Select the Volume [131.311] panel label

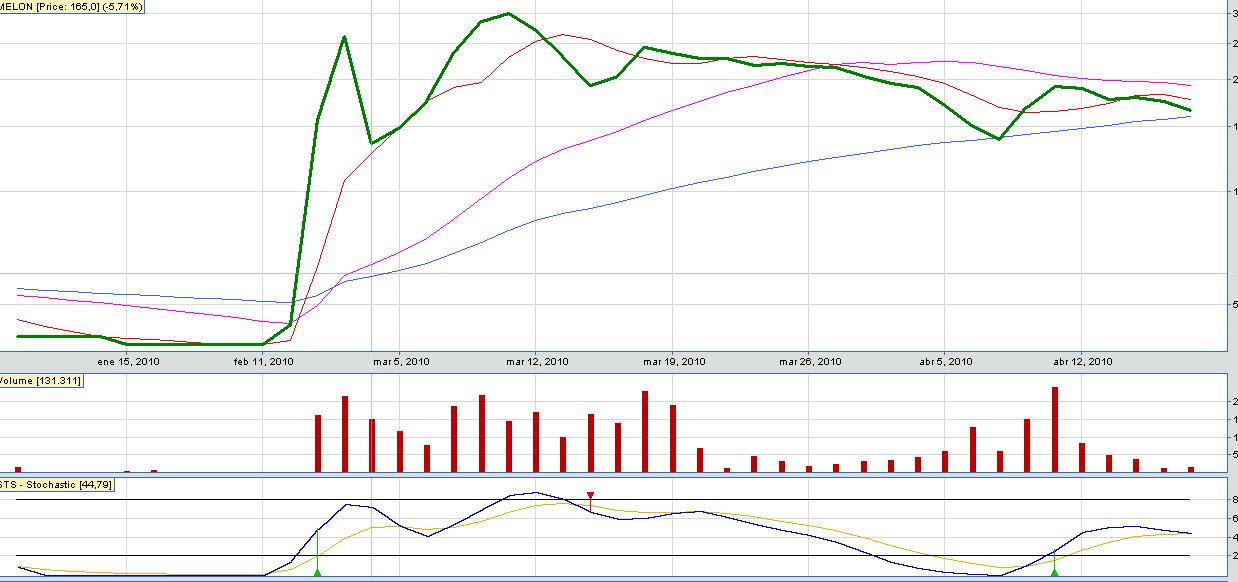click(41, 381)
